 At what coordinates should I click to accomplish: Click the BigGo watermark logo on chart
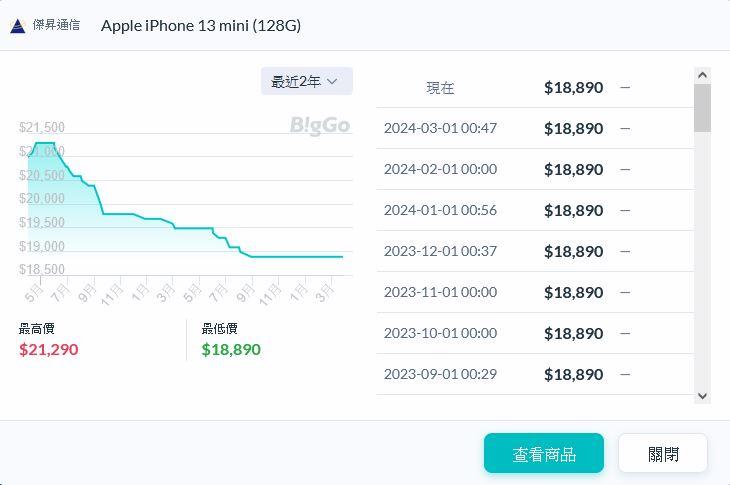click(x=320, y=125)
